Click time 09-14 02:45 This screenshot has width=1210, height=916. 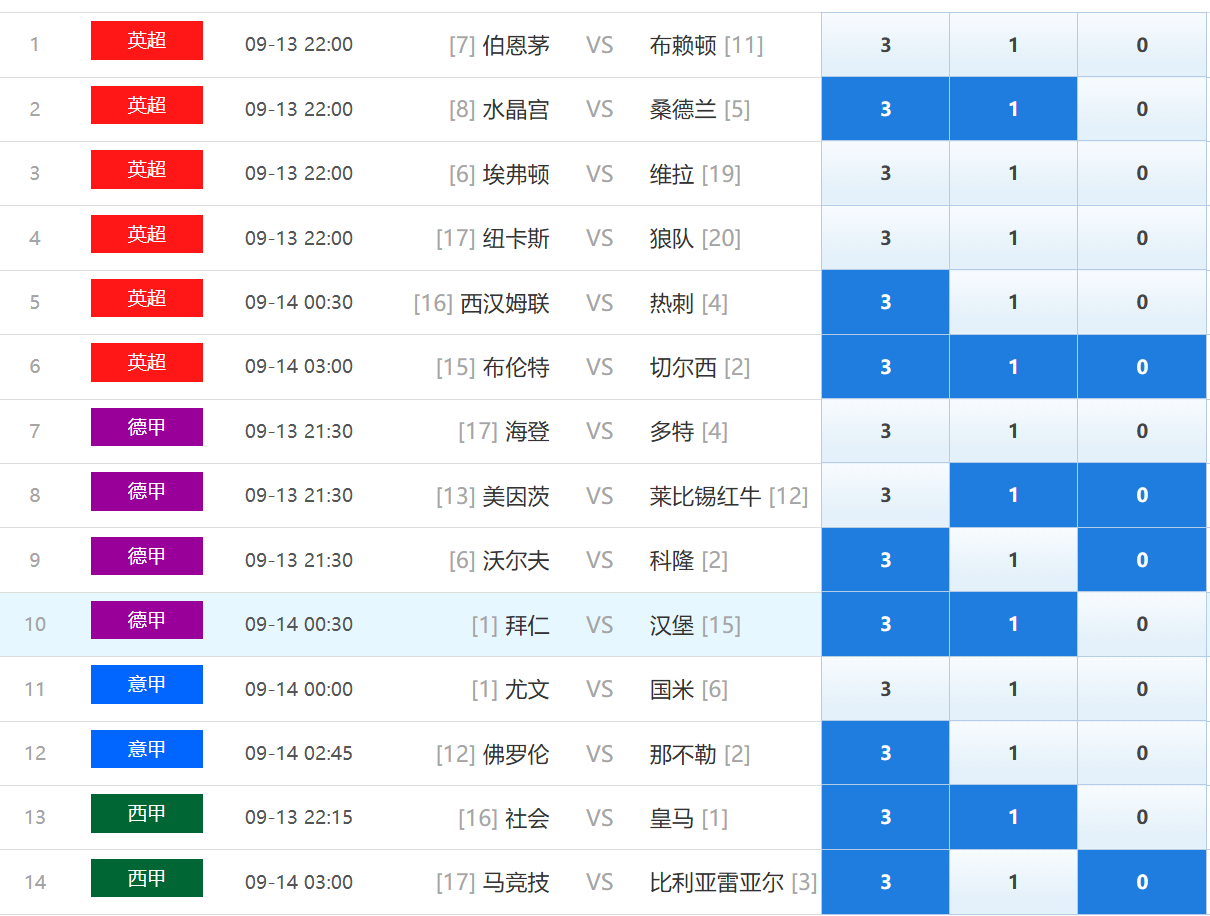(x=299, y=753)
